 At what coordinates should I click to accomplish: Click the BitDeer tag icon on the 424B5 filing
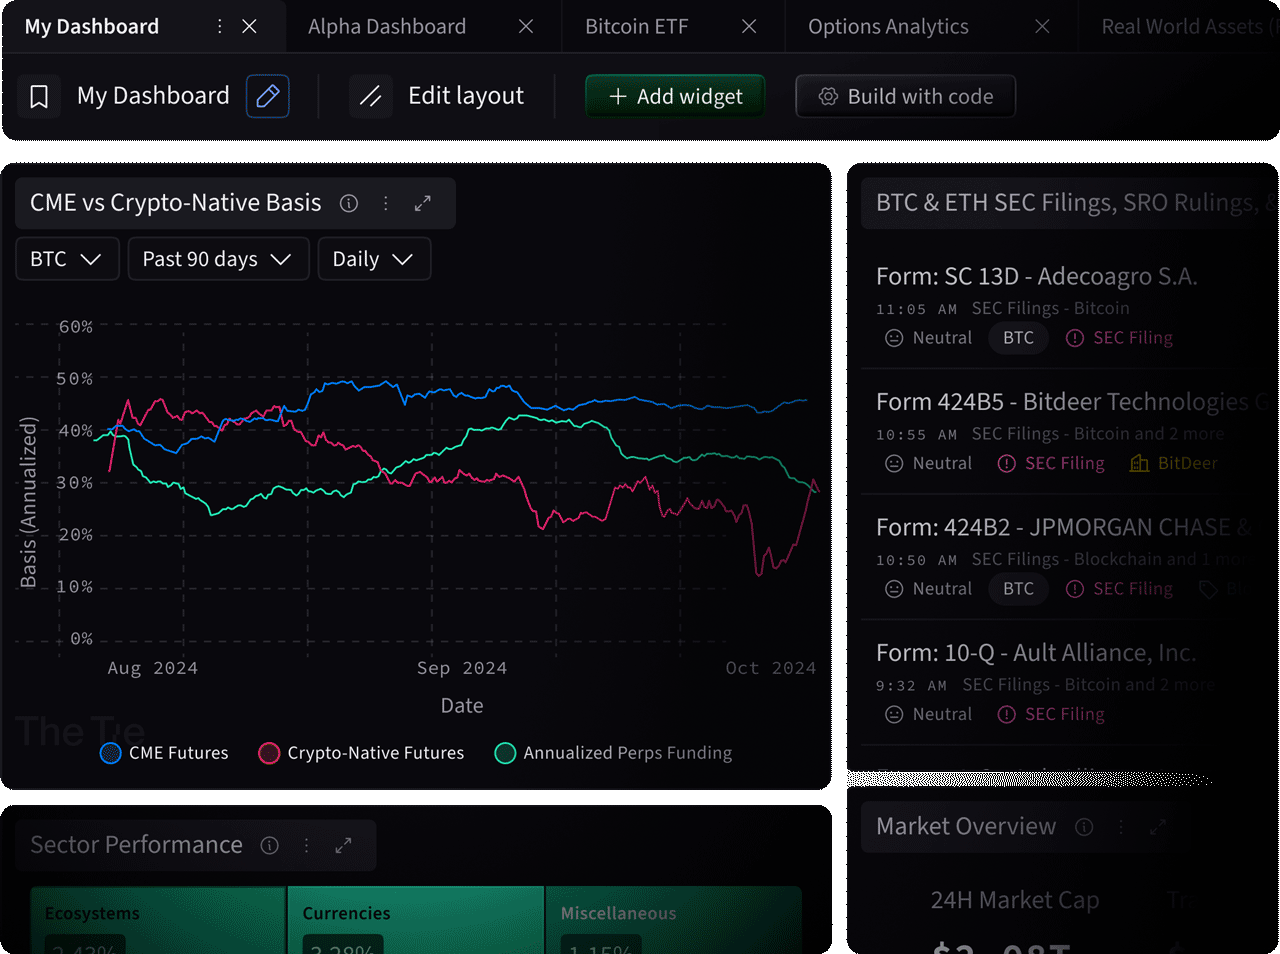click(1139, 463)
